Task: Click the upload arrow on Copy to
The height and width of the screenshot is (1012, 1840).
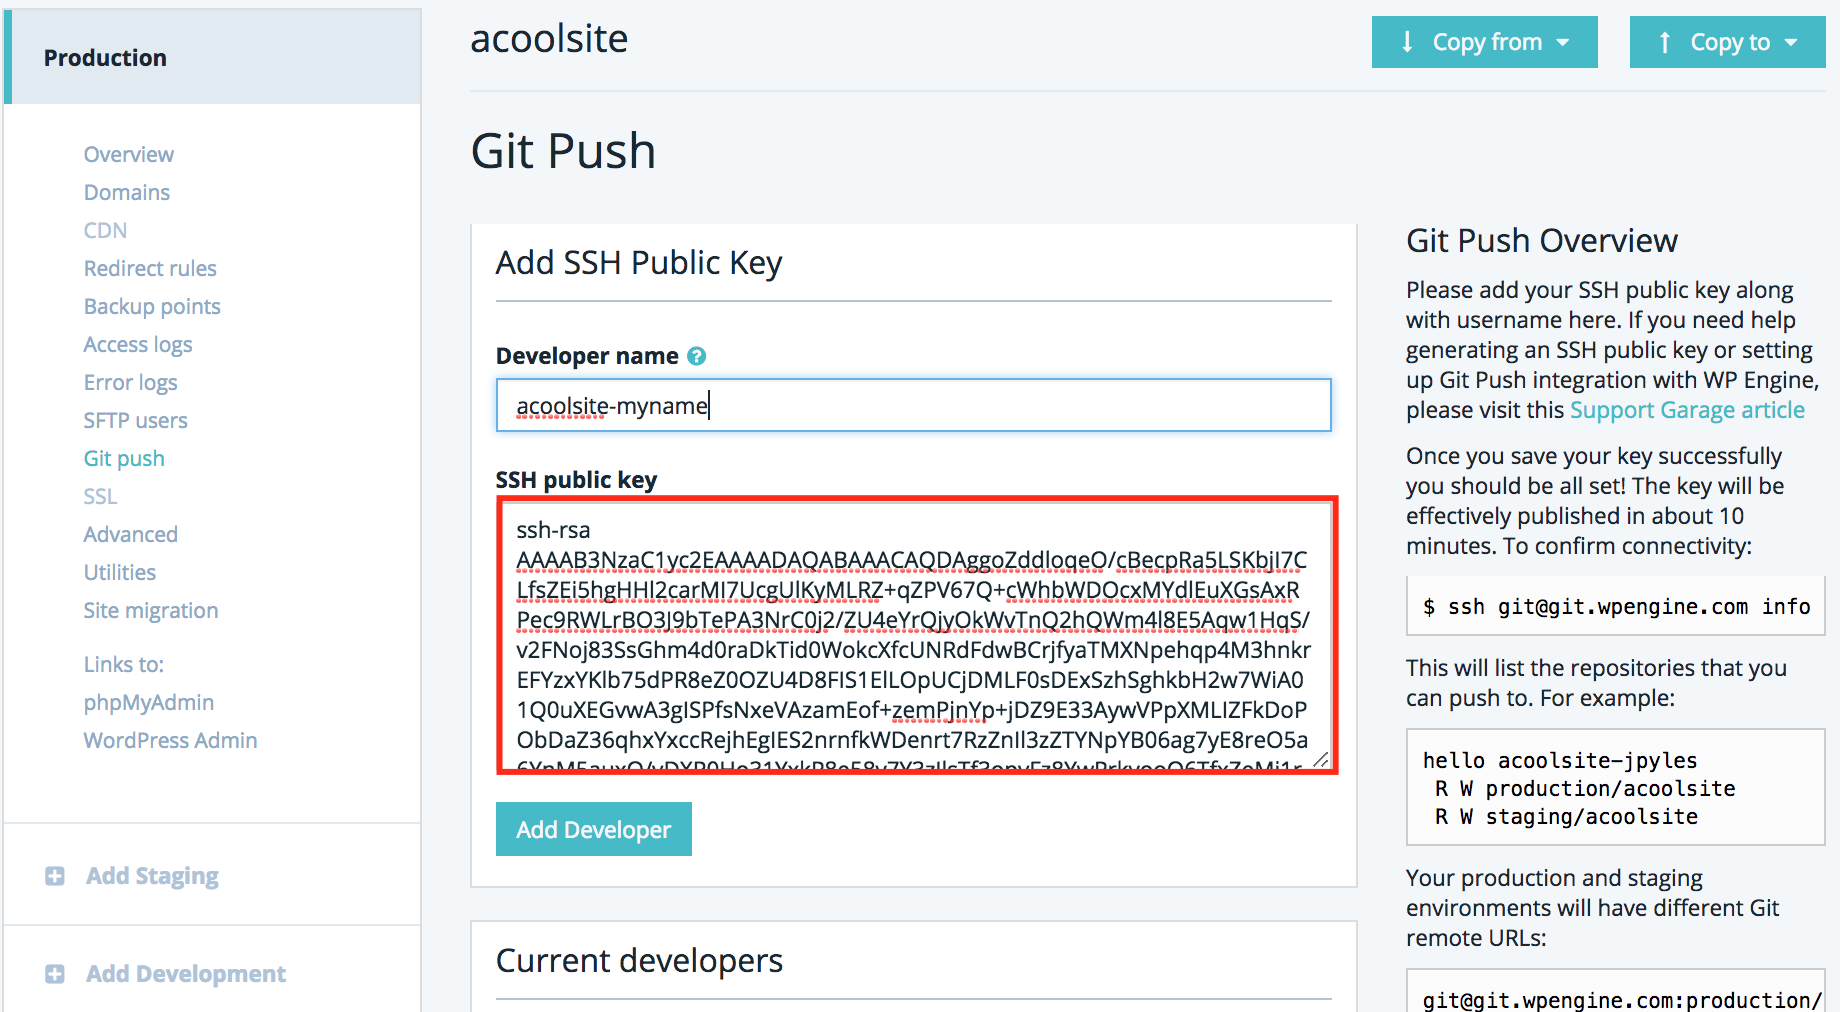Action: (1665, 41)
